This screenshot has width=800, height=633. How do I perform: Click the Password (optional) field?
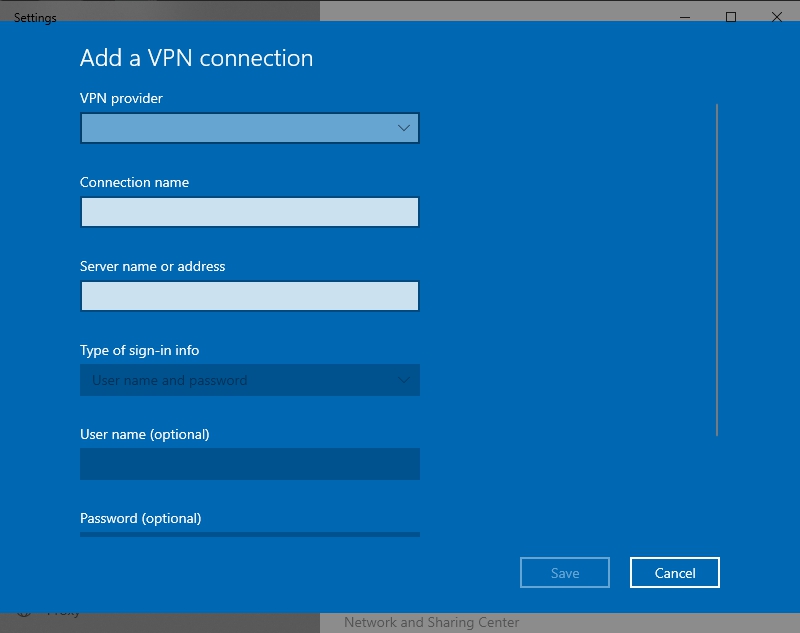(x=249, y=534)
